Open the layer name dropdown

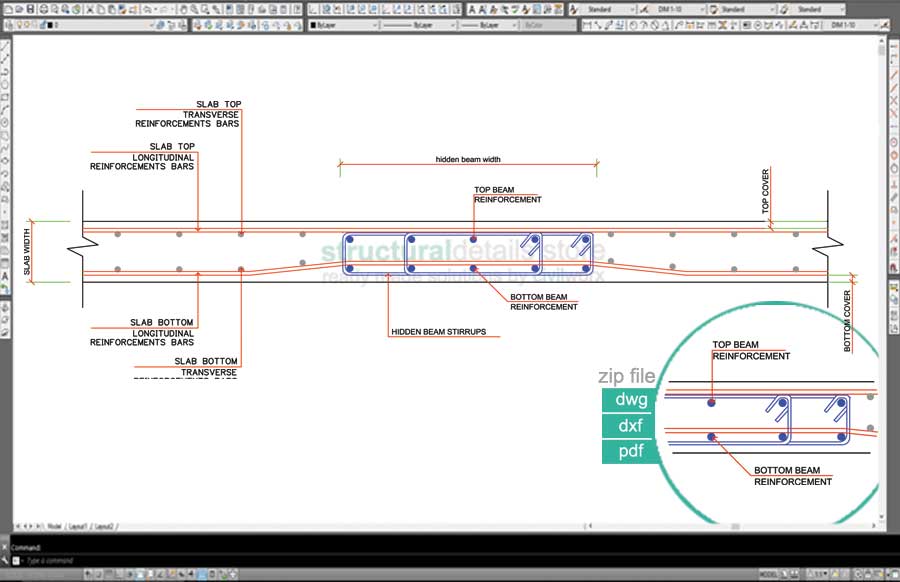tap(100, 24)
